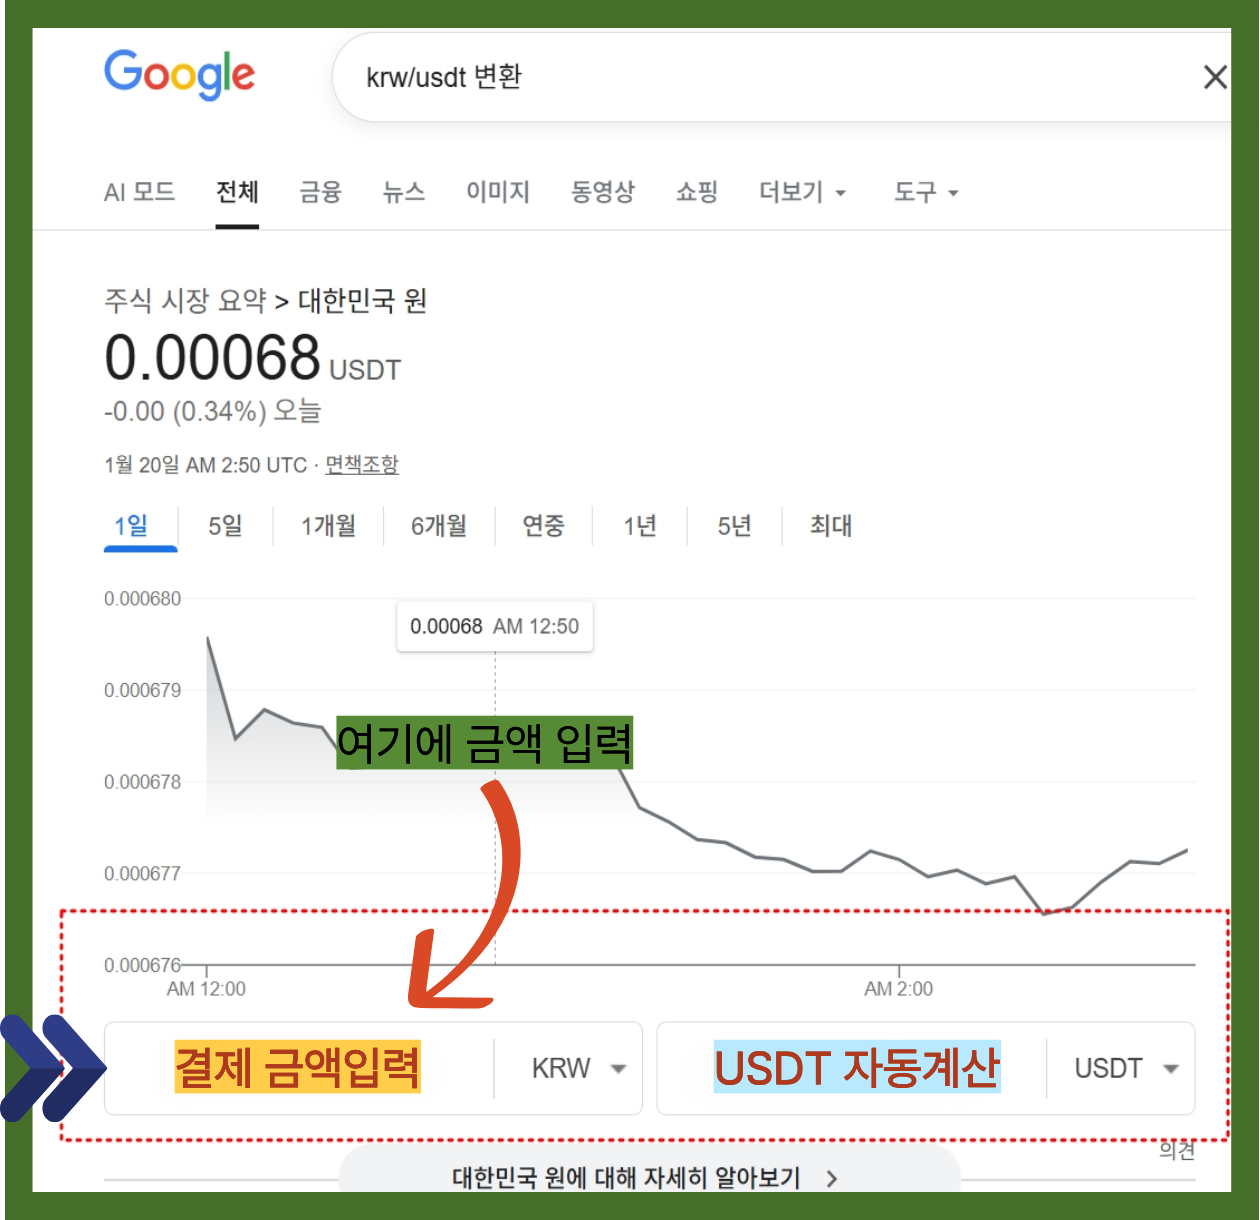Open the KRW currency dropdown
This screenshot has height=1220, width=1260.
(578, 1069)
